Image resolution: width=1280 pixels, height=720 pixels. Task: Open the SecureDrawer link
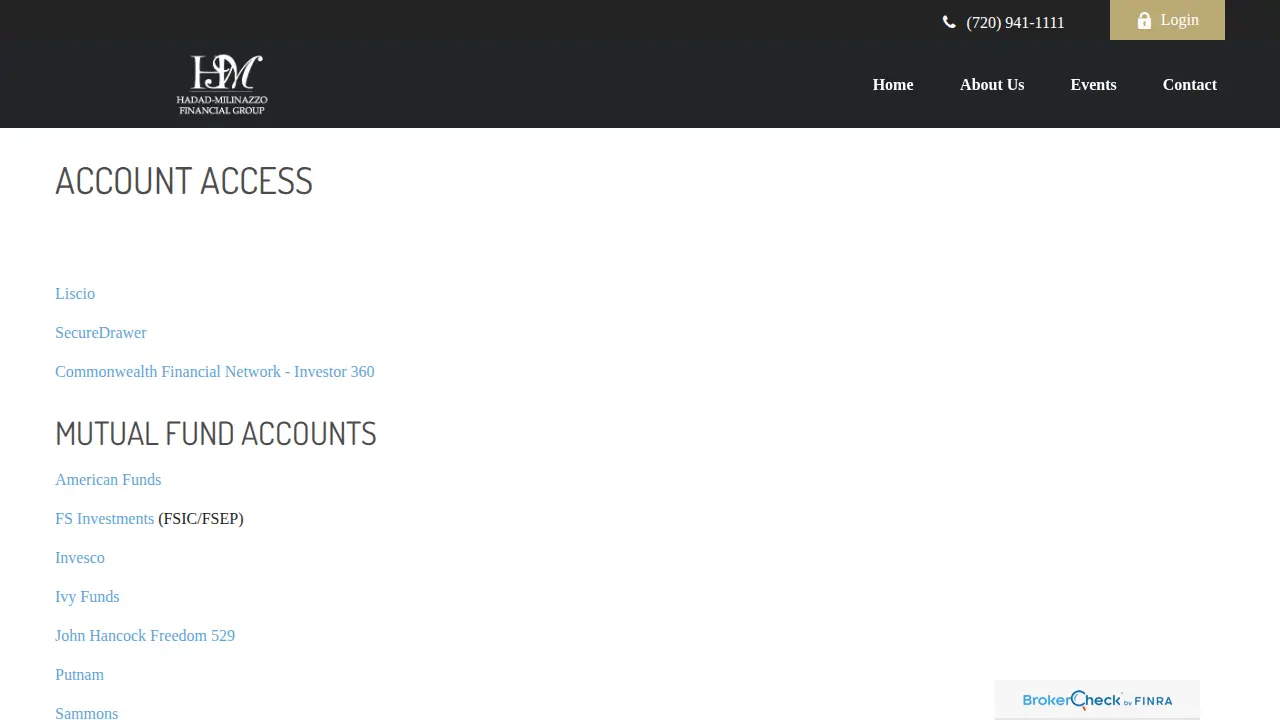tap(101, 332)
